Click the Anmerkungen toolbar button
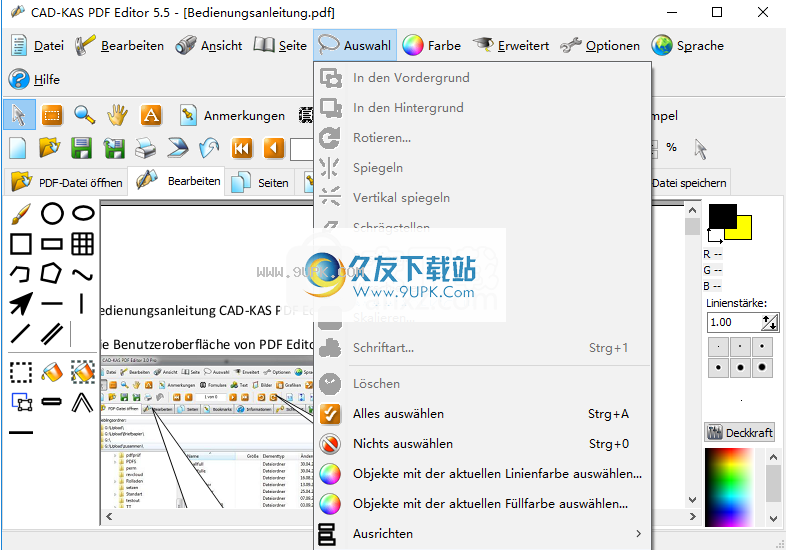 pos(233,115)
